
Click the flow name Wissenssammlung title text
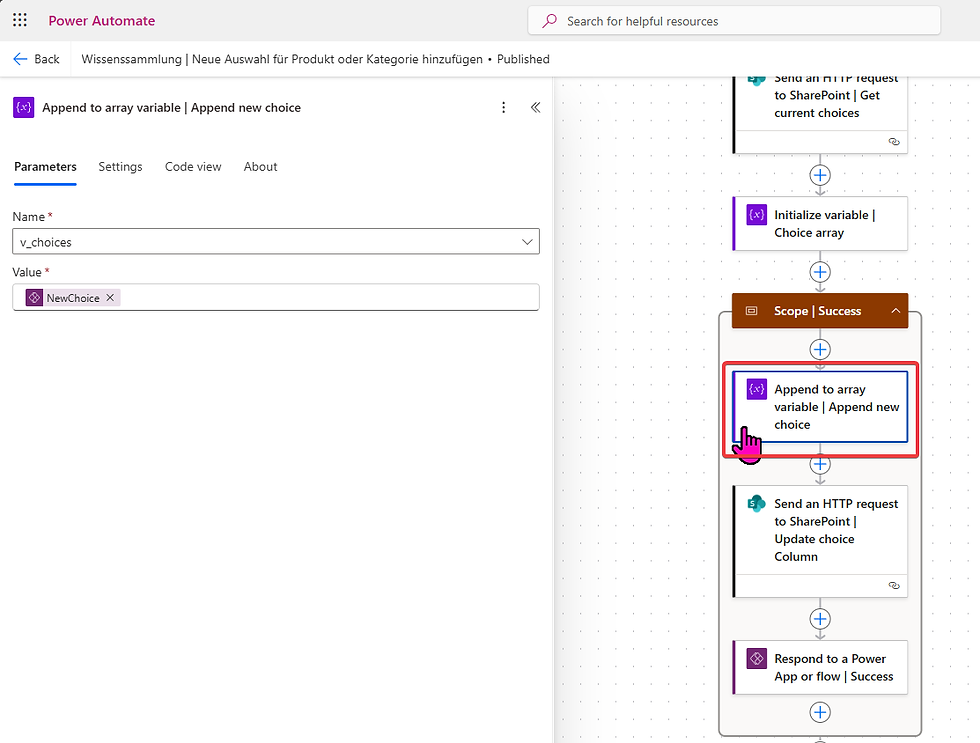point(282,59)
